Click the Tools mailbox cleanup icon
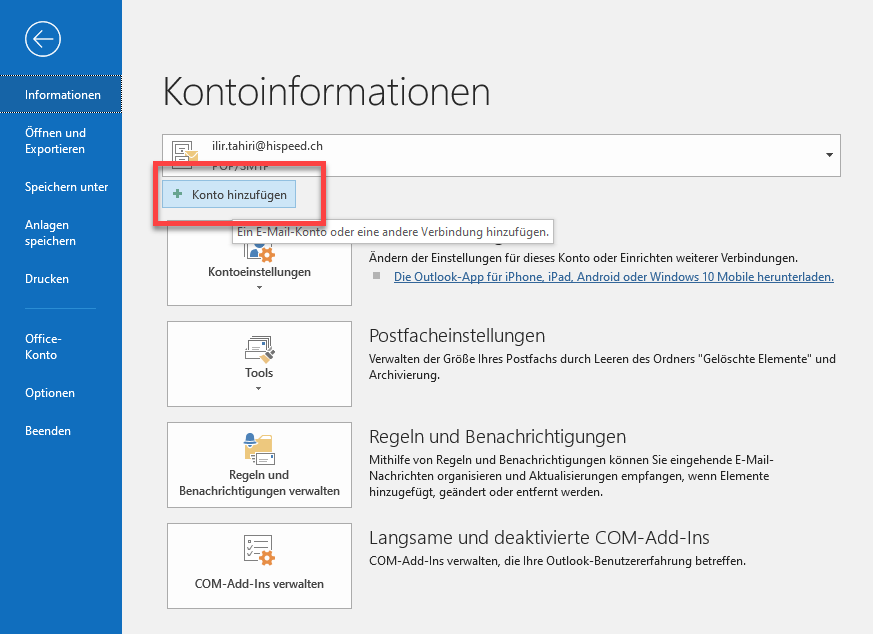The height and width of the screenshot is (634, 873). click(259, 349)
